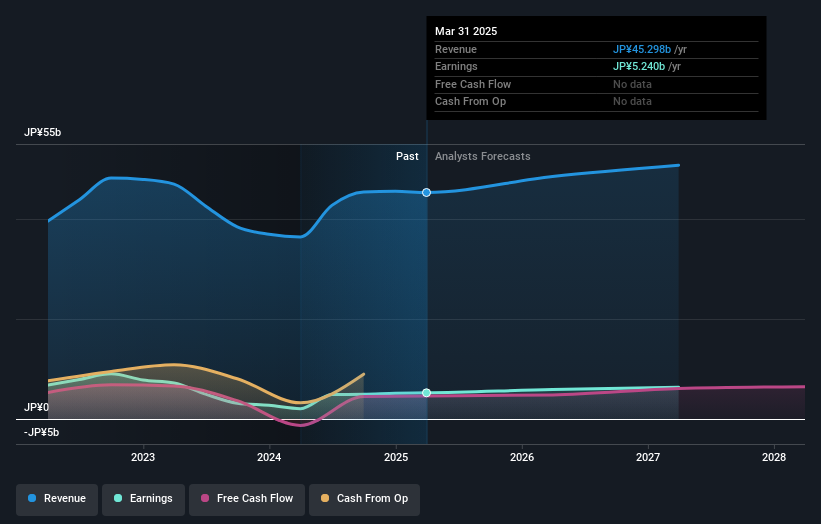Click the 2026 x-axis label
Screen dimensions: 821x524
coord(522,458)
